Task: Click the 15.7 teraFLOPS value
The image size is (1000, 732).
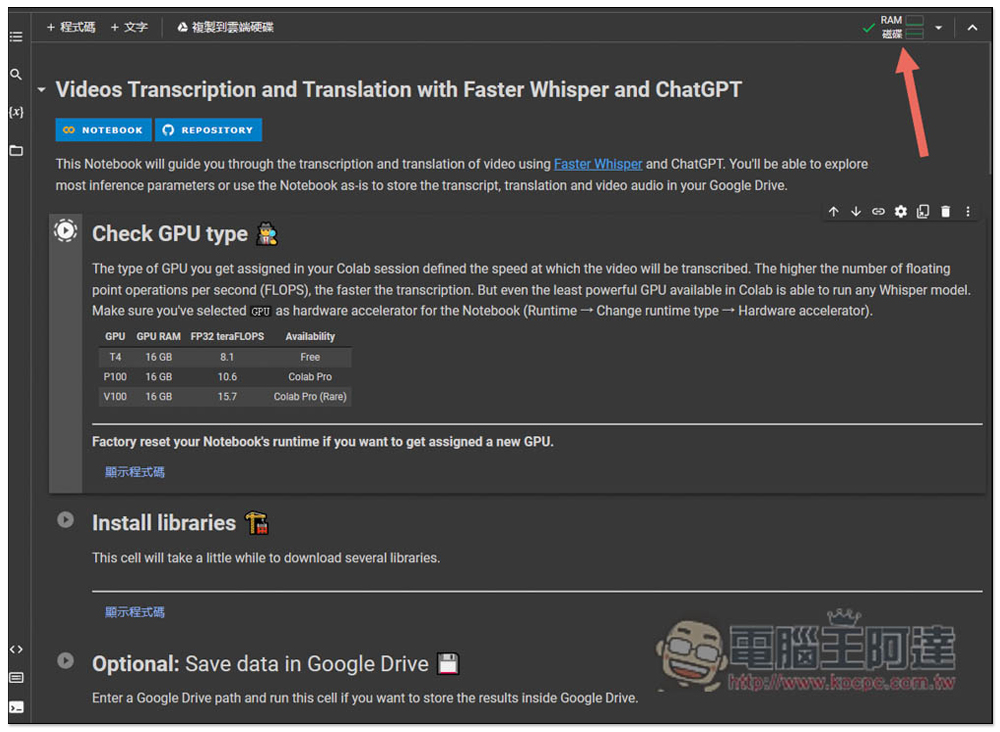Action: [227, 397]
